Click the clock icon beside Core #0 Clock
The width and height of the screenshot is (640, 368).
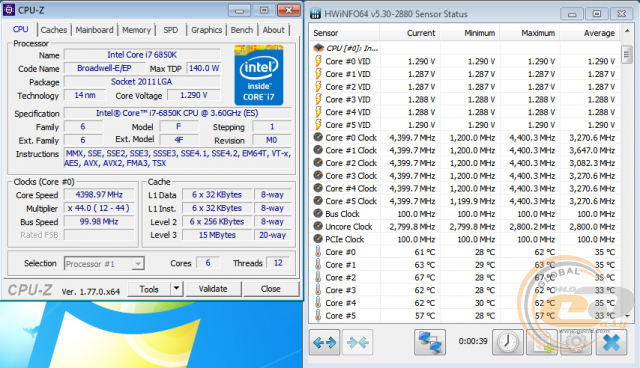pyautogui.click(x=318, y=137)
